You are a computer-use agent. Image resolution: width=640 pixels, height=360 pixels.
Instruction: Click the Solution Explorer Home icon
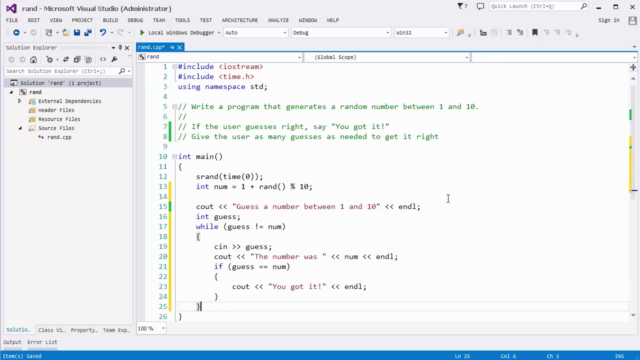coord(33,60)
